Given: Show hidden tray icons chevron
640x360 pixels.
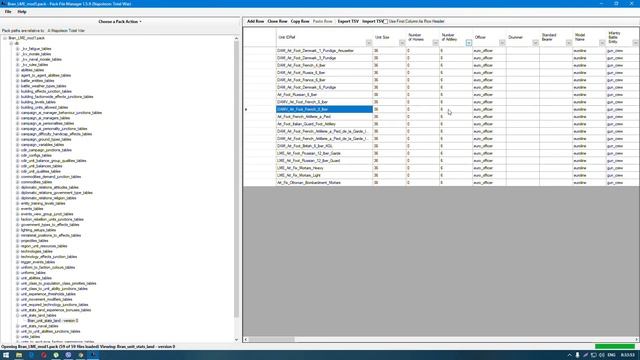Looking at the screenshot, I should [569, 355].
